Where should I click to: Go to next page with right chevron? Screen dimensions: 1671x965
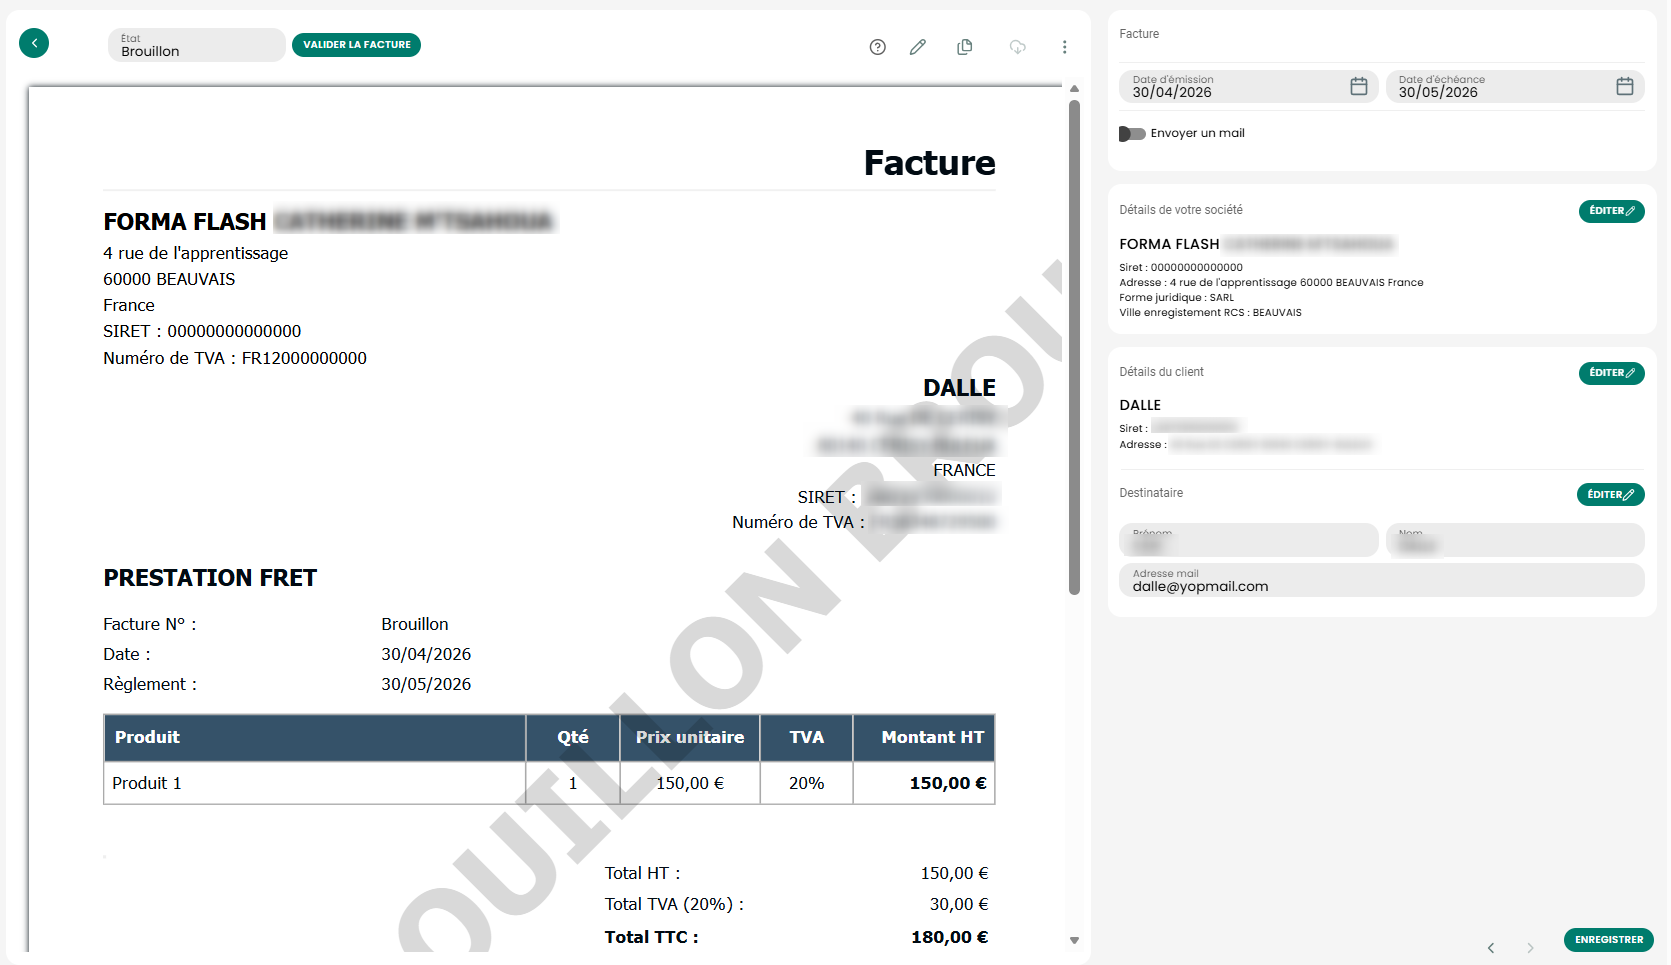tap(1530, 948)
